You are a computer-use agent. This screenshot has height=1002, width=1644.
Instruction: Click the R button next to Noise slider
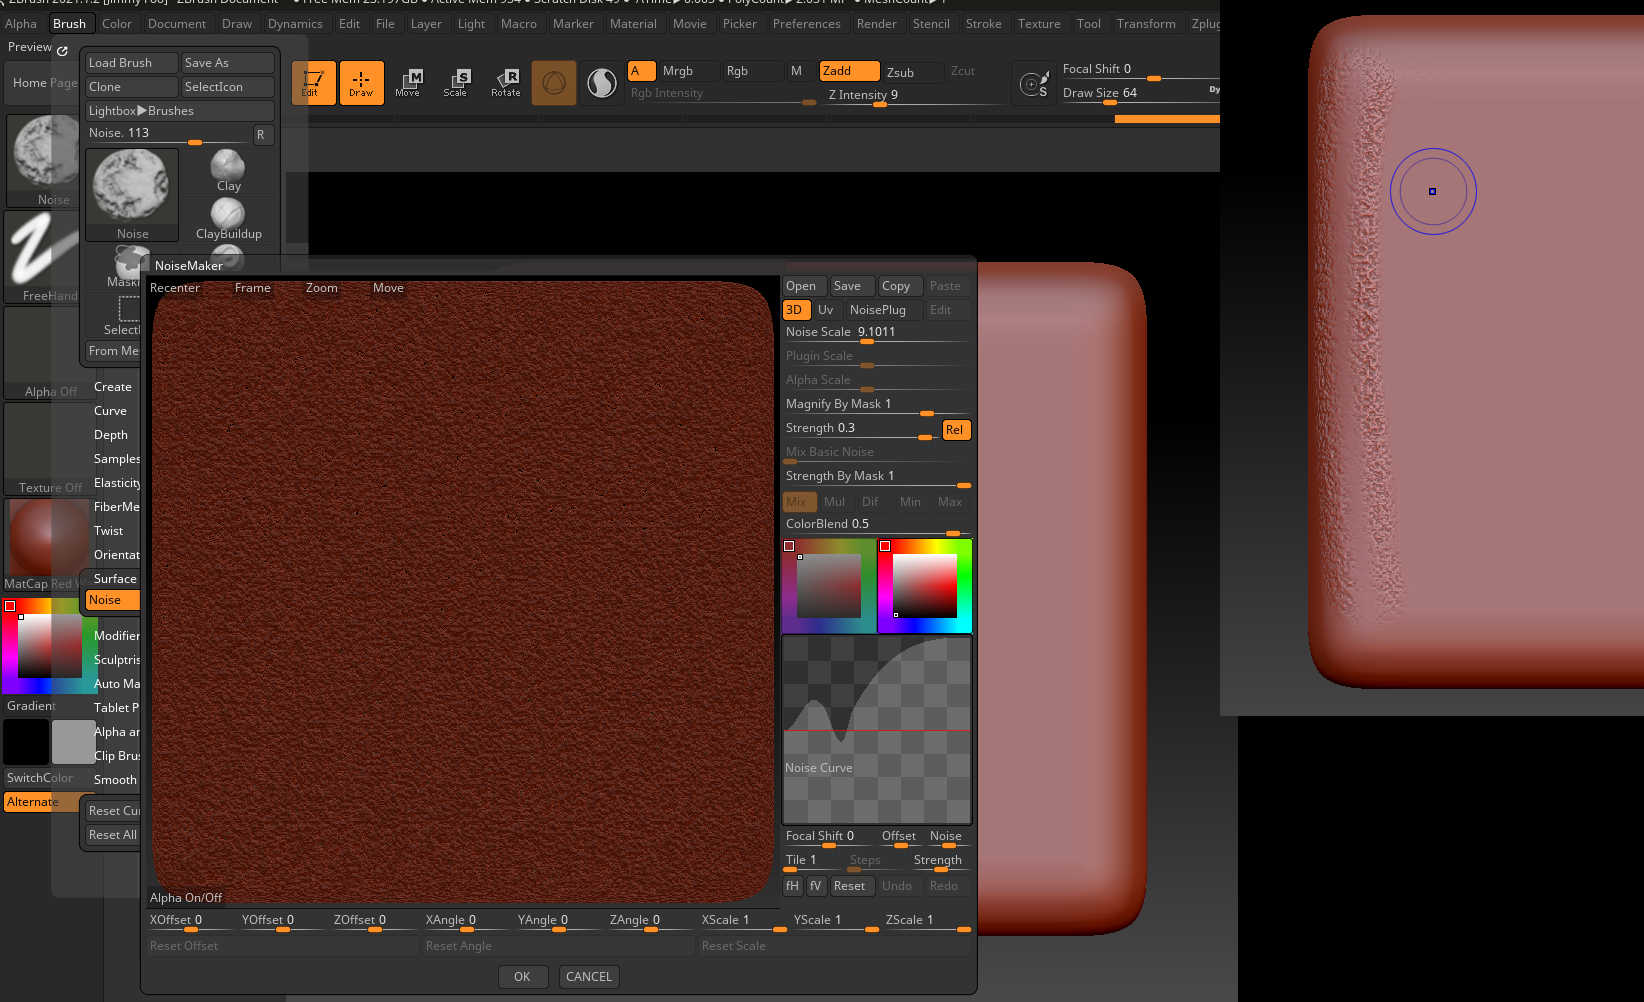click(x=262, y=134)
